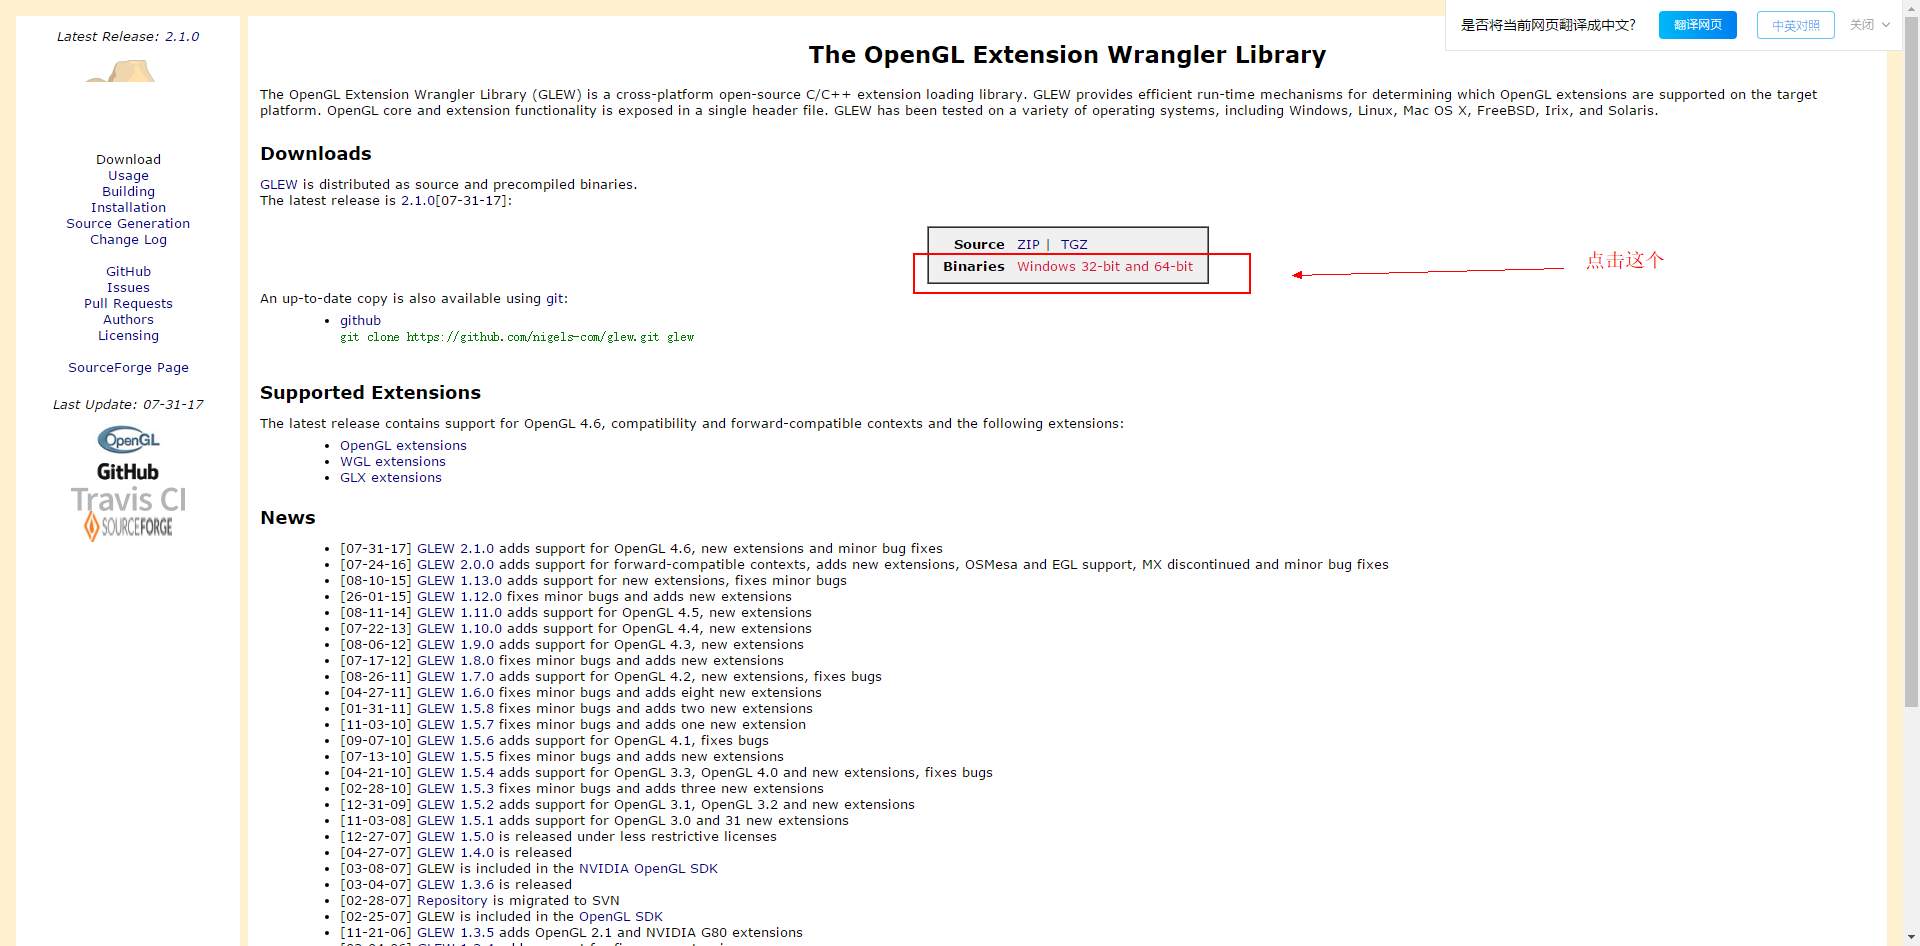Open GLEW 1.5.5 news link
The image size is (1920, 946).
pyautogui.click(x=455, y=757)
